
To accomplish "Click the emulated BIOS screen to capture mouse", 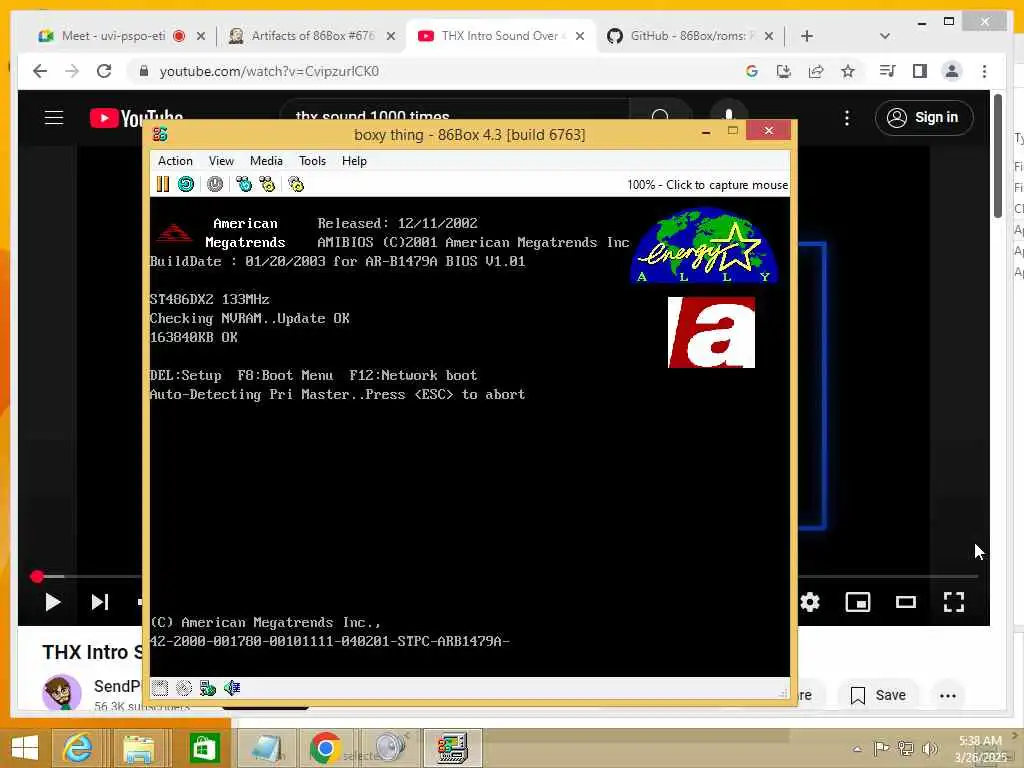I will point(470,436).
